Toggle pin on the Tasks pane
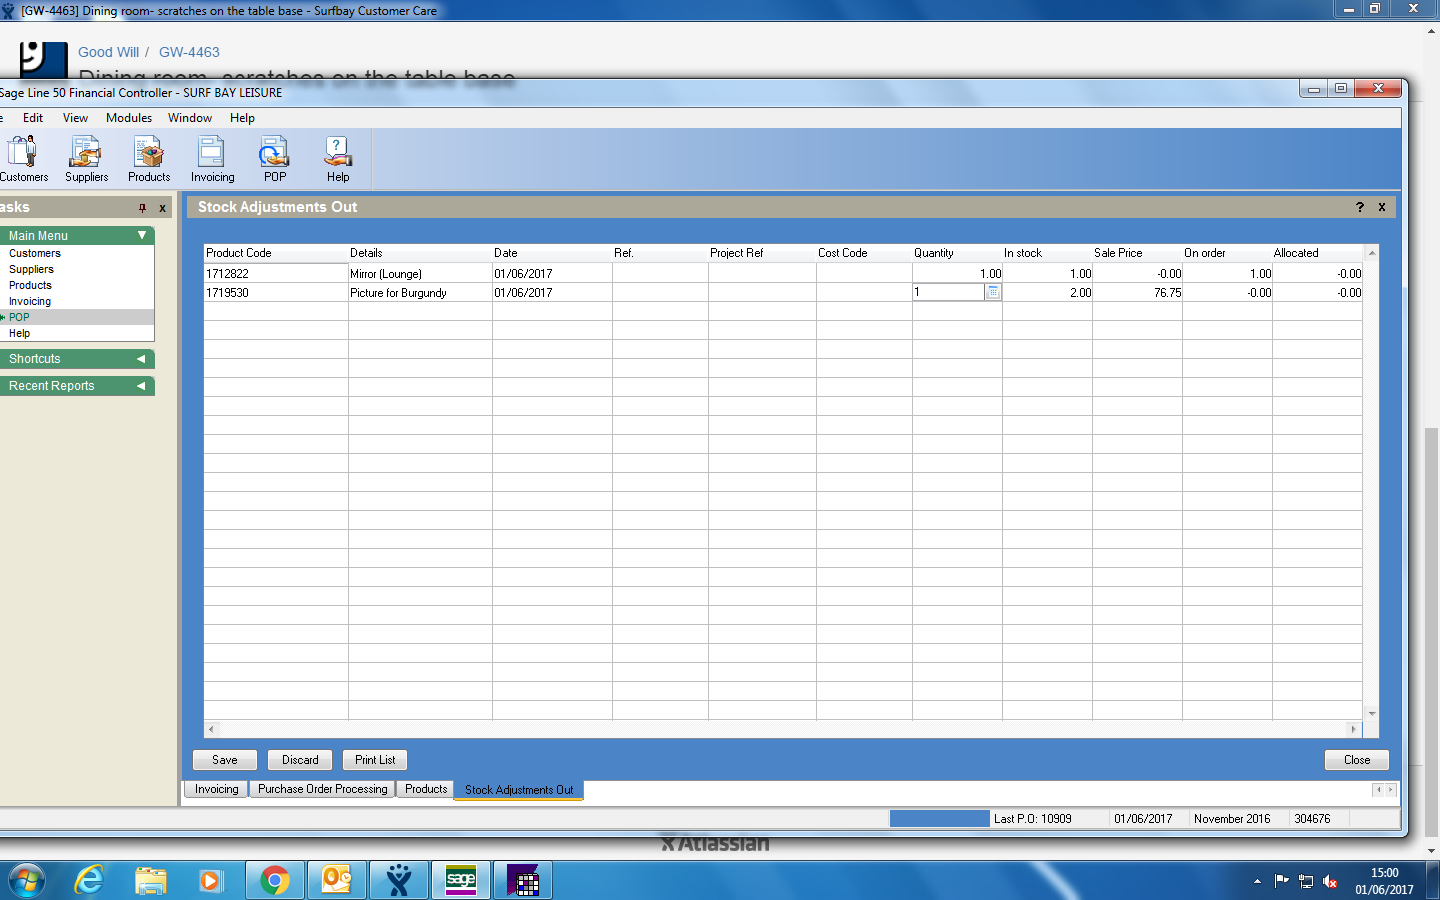Image resolution: width=1440 pixels, height=900 pixels. pyautogui.click(x=142, y=208)
